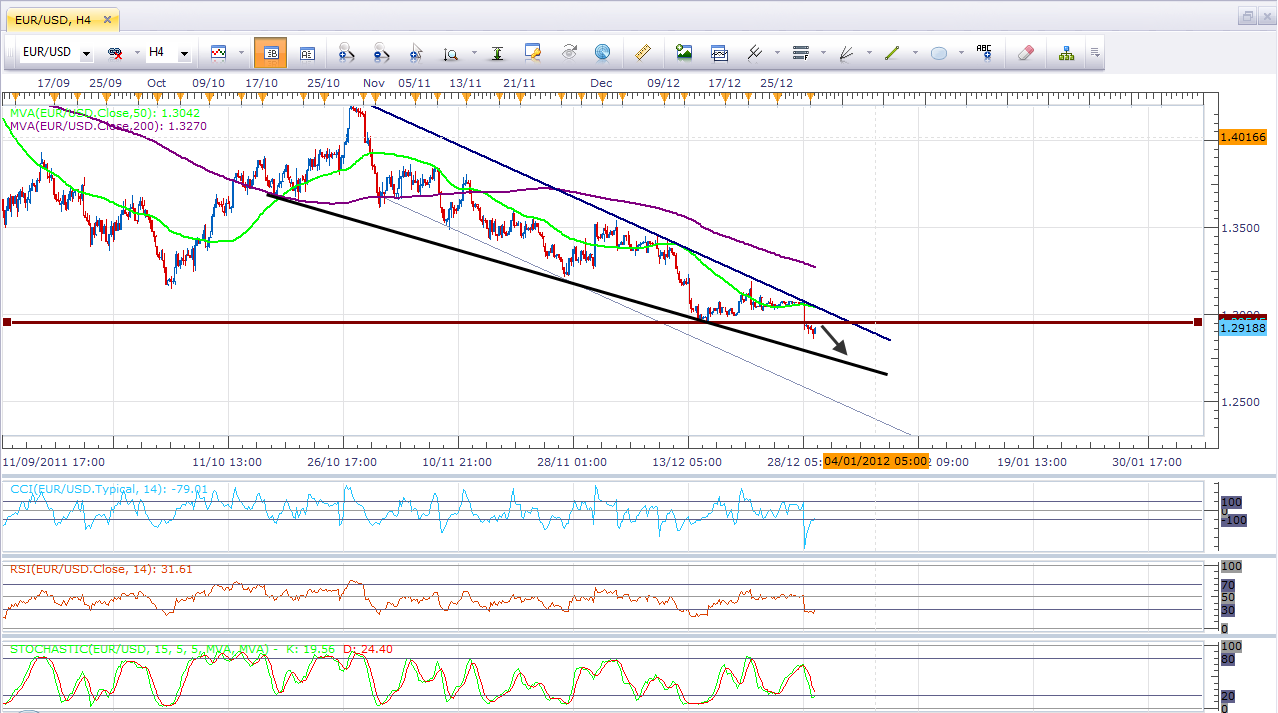Click the Nov label on top date ruler
1278x713 pixels.
coord(374,83)
